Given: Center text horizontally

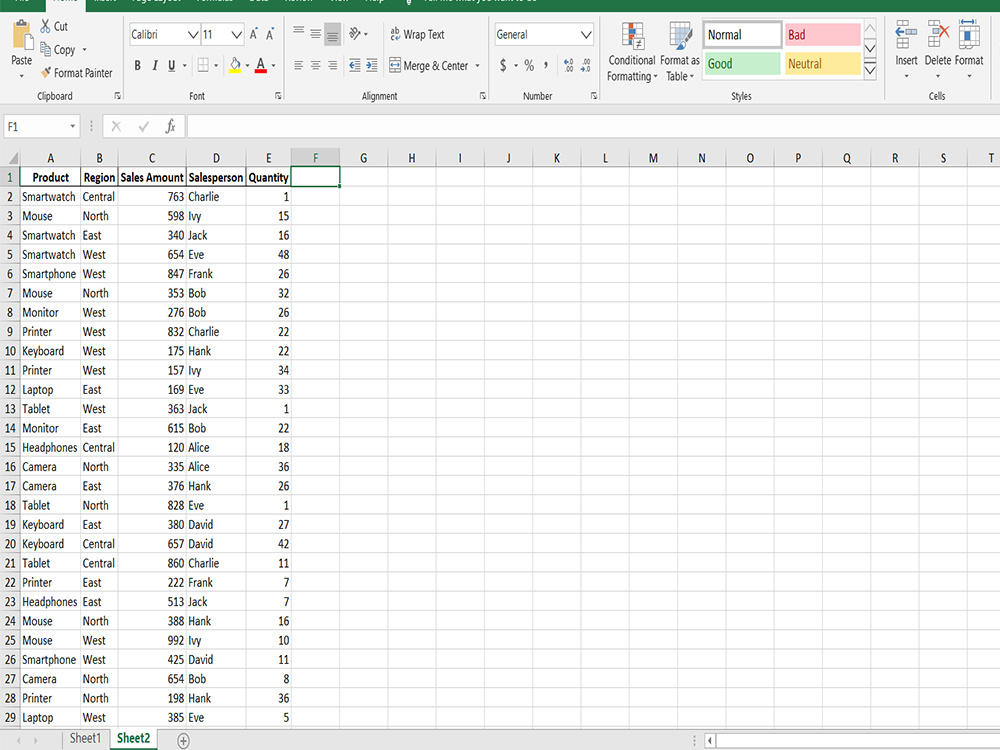Looking at the screenshot, I should [x=316, y=65].
